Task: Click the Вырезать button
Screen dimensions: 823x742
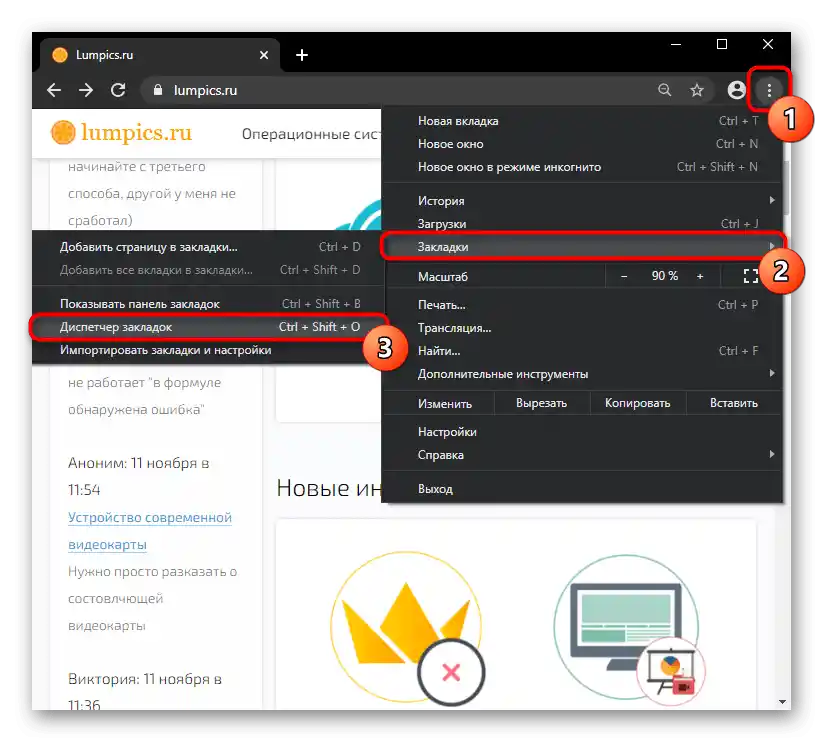Action: click(x=542, y=403)
